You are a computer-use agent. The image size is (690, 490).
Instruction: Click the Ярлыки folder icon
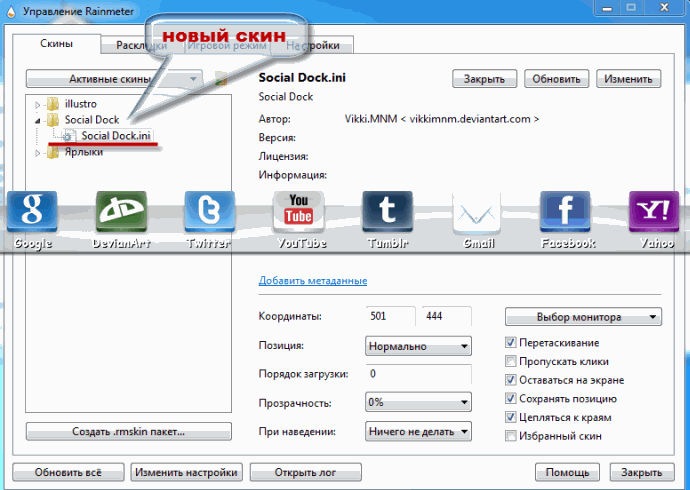click(x=53, y=152)
